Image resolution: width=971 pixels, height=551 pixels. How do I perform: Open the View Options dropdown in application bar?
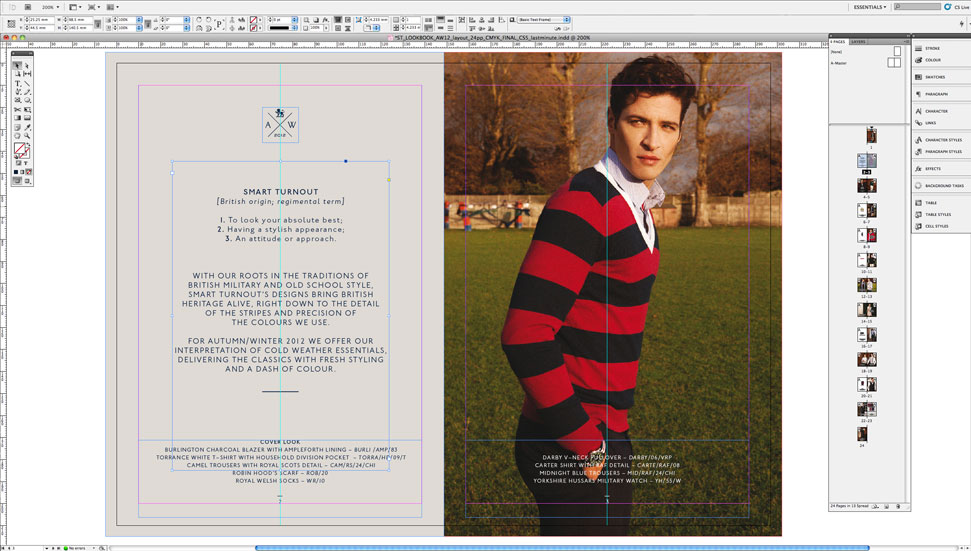click(x=75, y=7)
